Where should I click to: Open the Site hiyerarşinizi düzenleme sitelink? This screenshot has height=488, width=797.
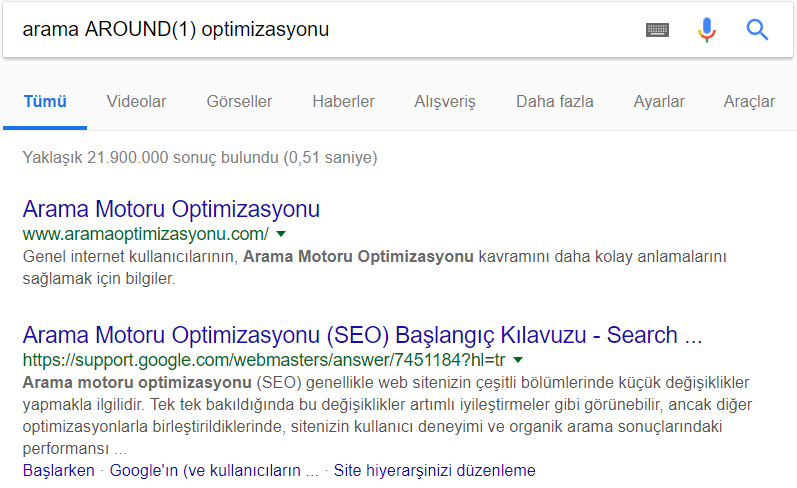435,471
